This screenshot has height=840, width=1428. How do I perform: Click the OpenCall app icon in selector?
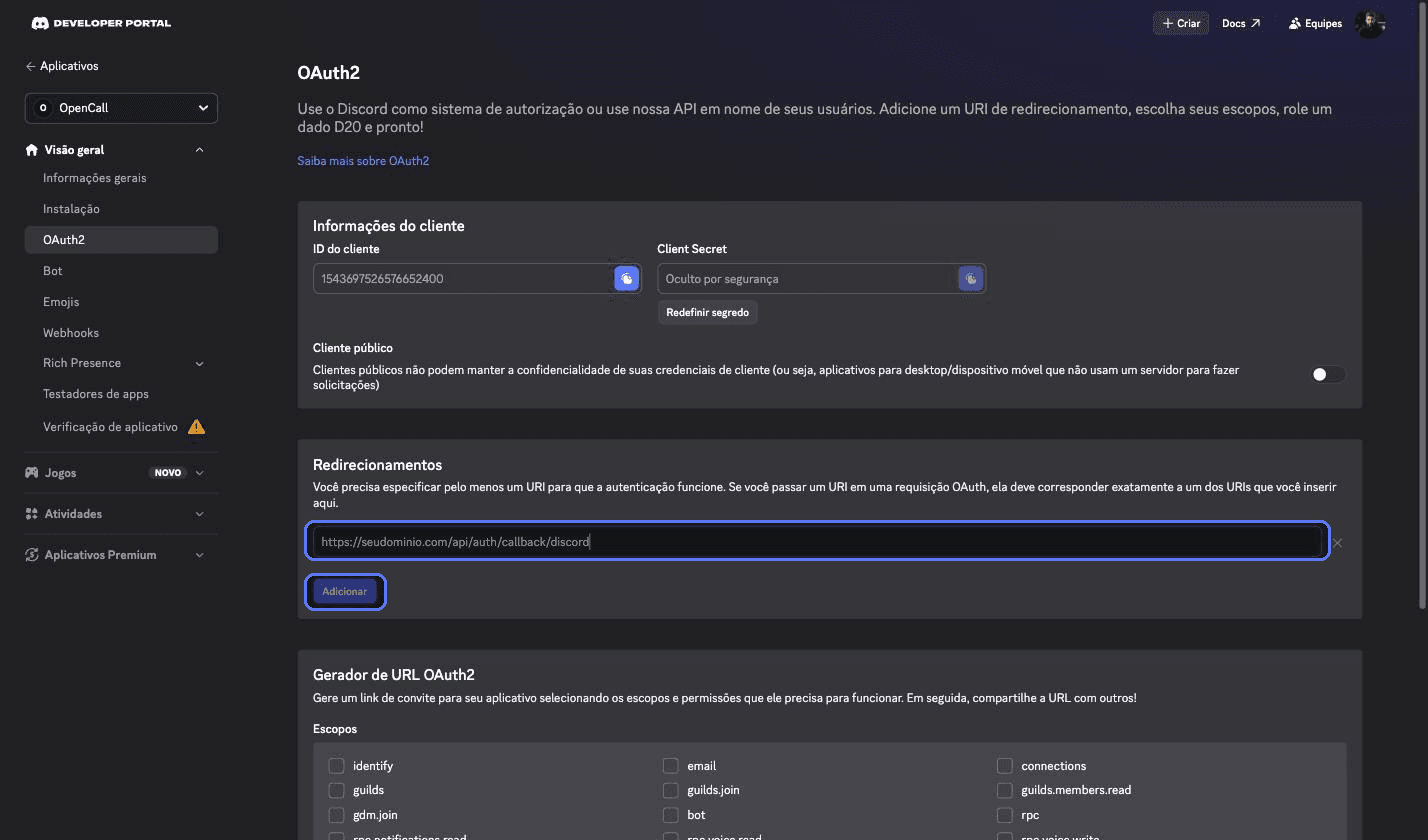(x=42, y=108)
